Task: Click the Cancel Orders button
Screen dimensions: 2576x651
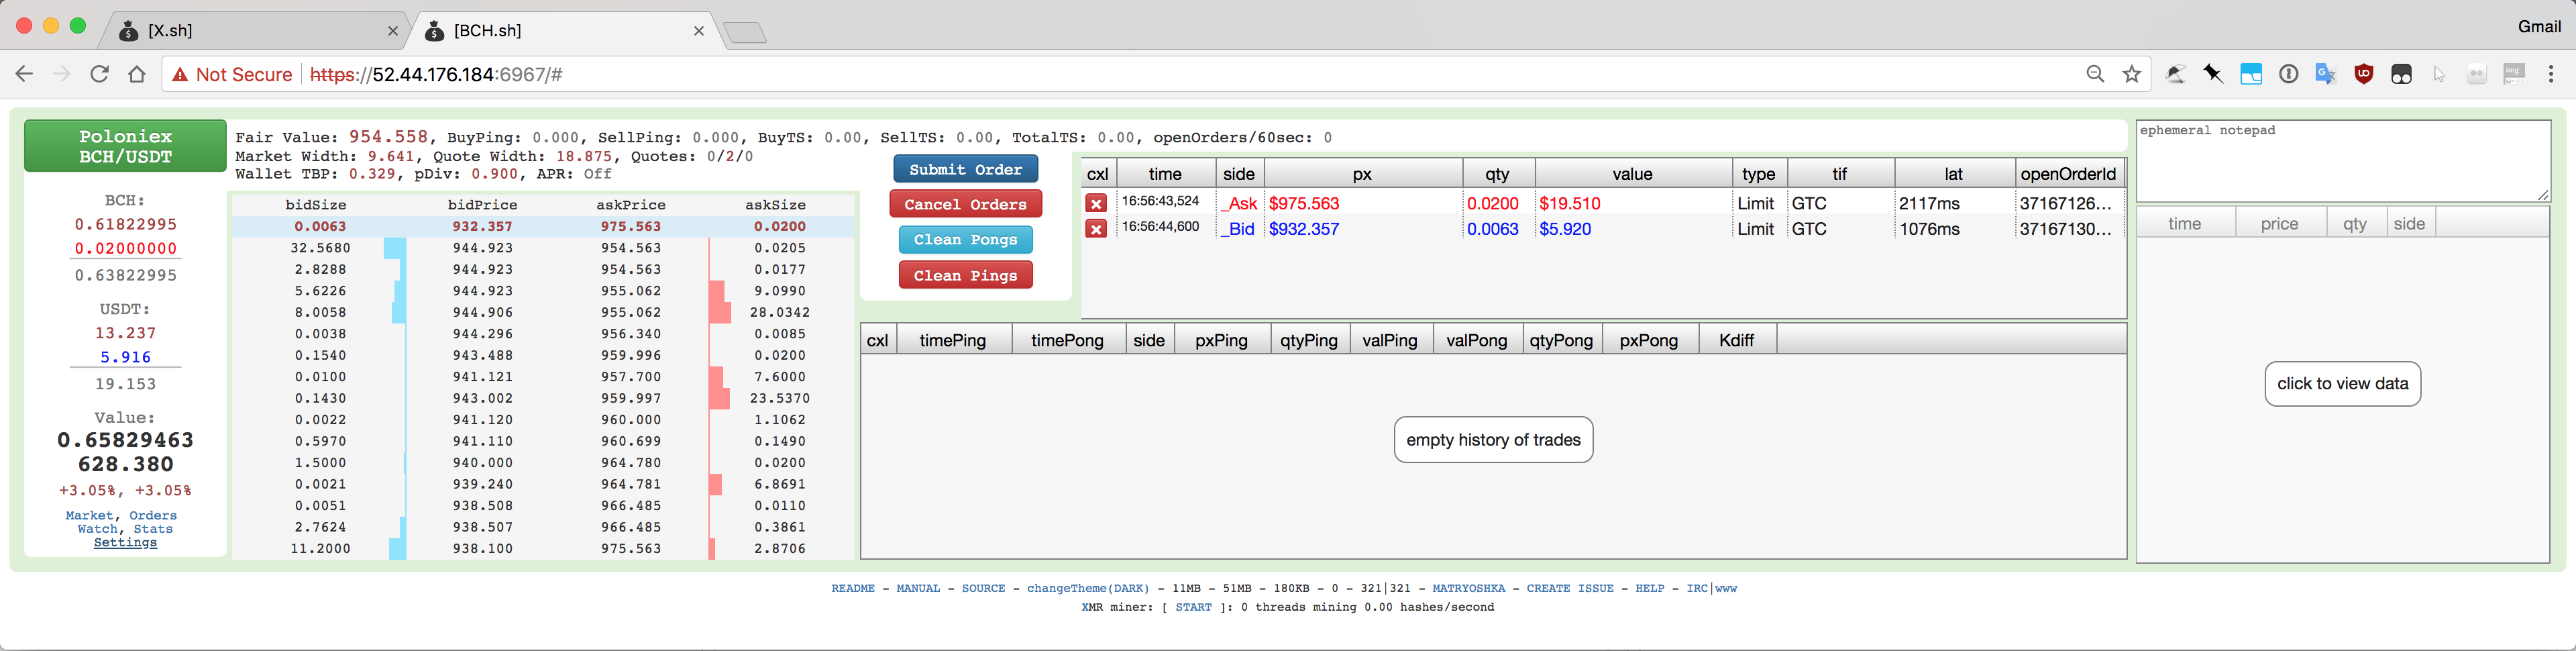Action: [x=966, y=204]
